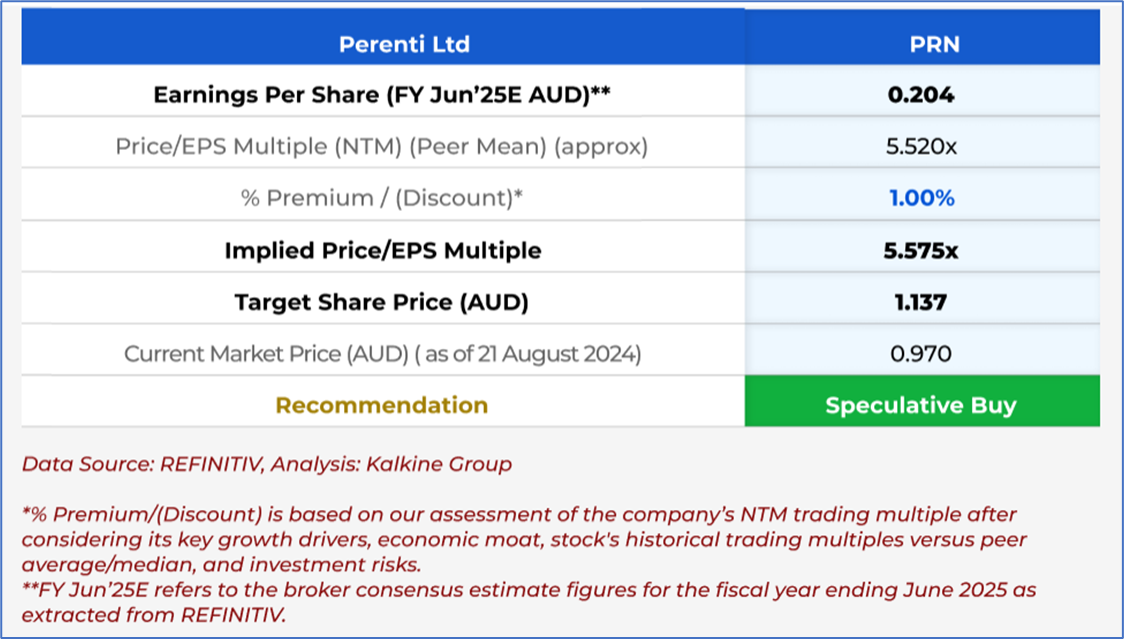Select the Target Share Price (AUD) label

pyautogui.click(x=382, y=302)
